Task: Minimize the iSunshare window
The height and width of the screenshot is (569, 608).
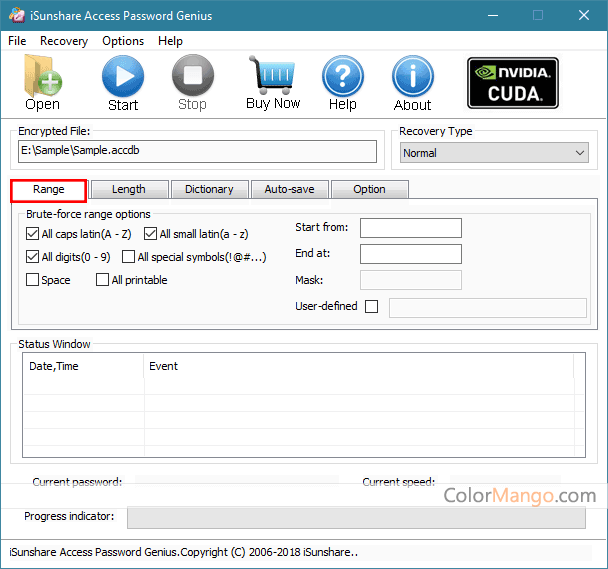Action: point(493,16)
